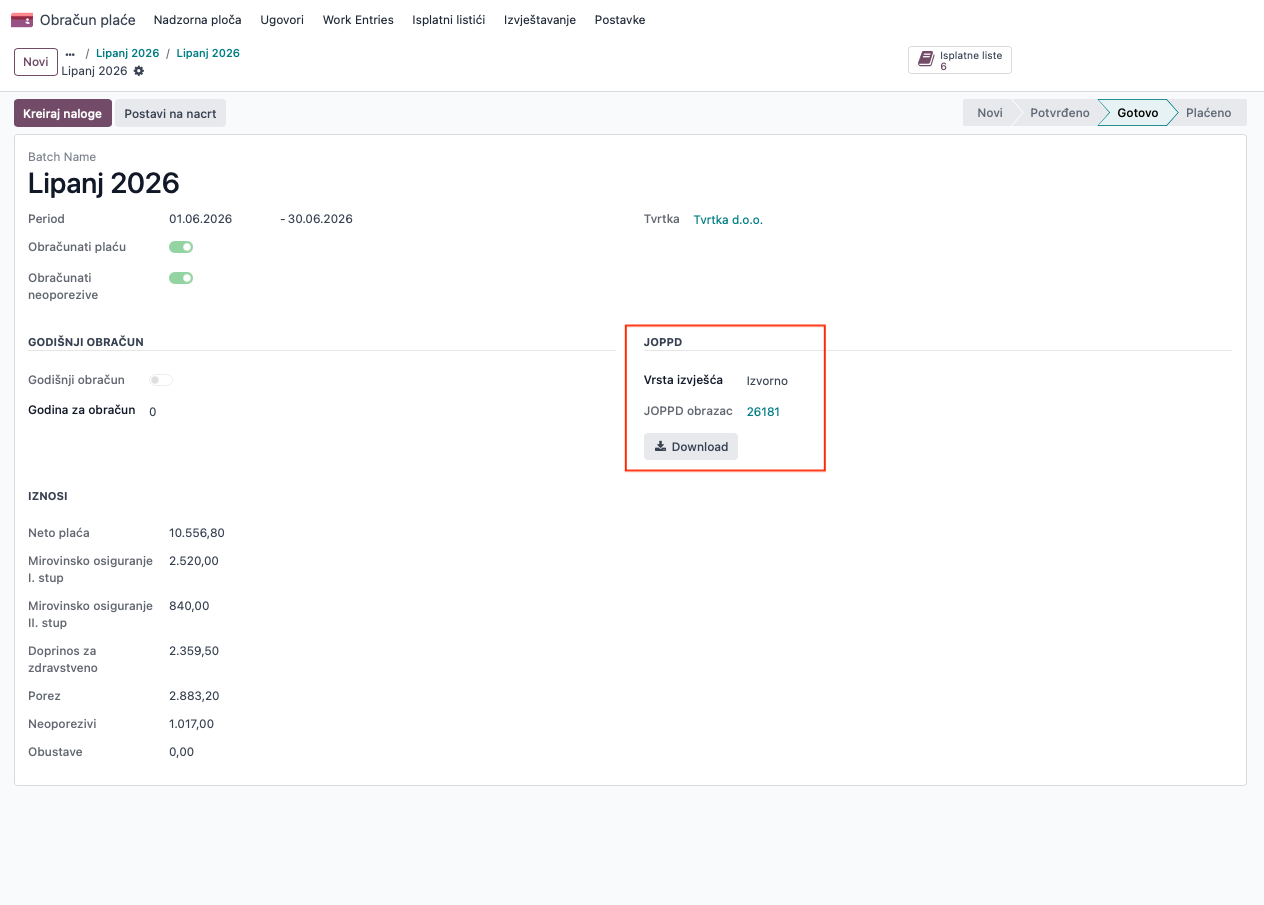Select the Plaćeno status stage
Image resolution: width=1264 pixels, height=905 pixels.
[1209, 113]
